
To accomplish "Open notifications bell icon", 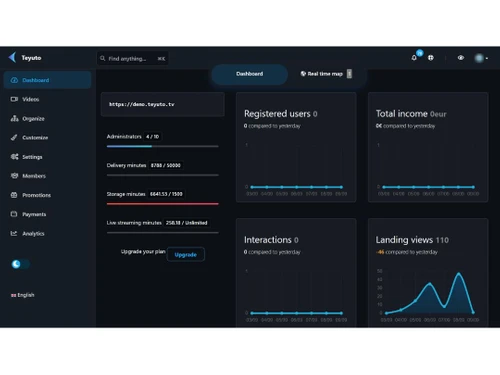I will (x=414, y=58).
